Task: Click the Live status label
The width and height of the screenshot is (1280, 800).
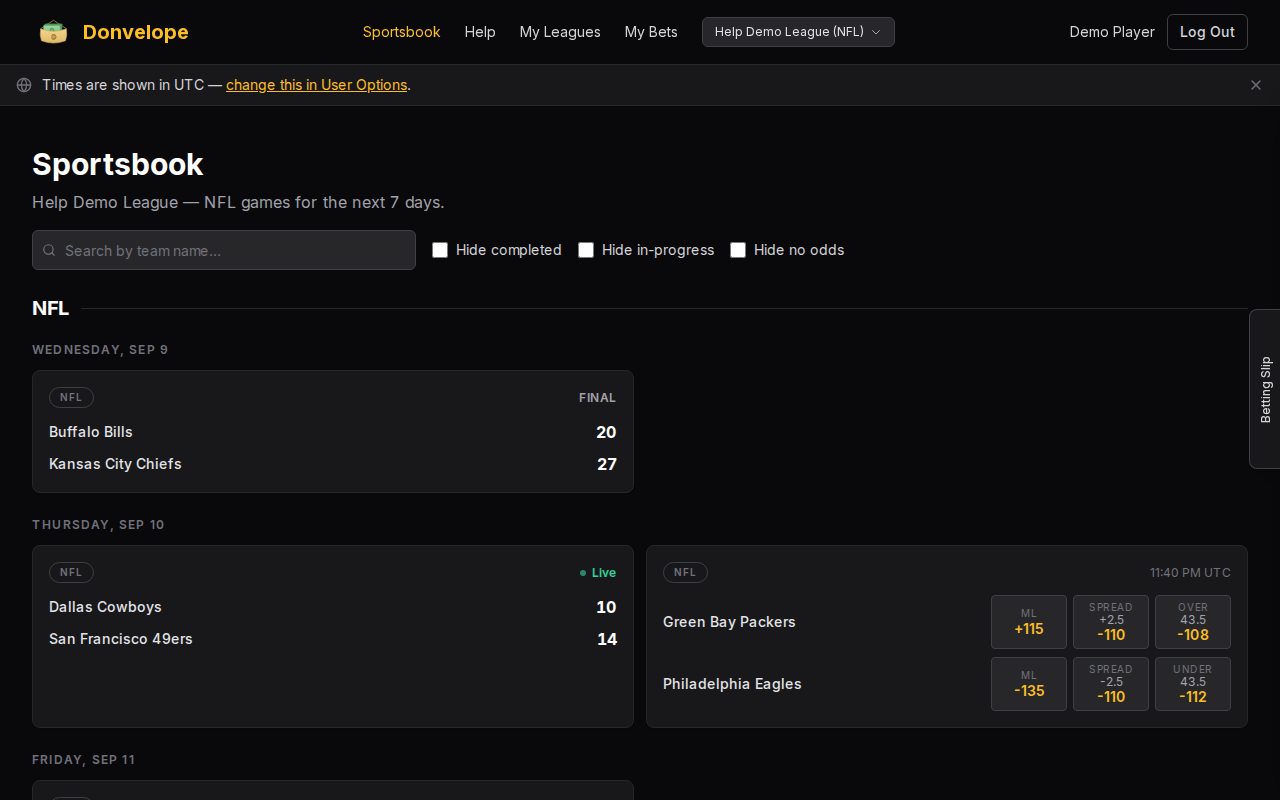Action: [x=604, y=573]
